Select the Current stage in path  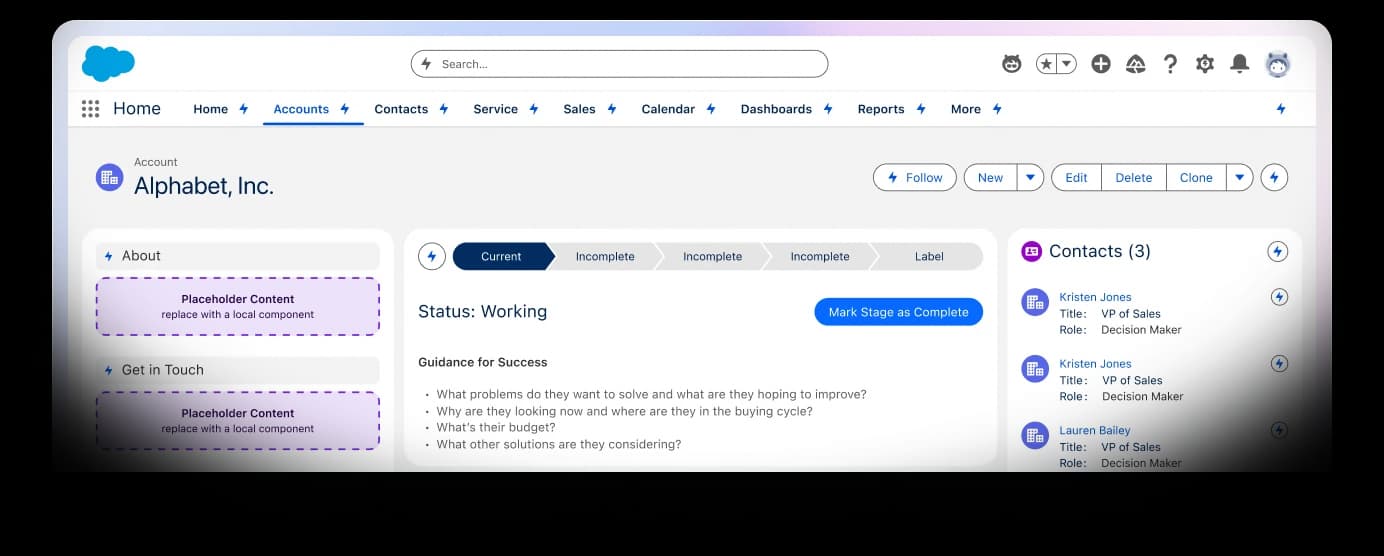tap(501, 256)
